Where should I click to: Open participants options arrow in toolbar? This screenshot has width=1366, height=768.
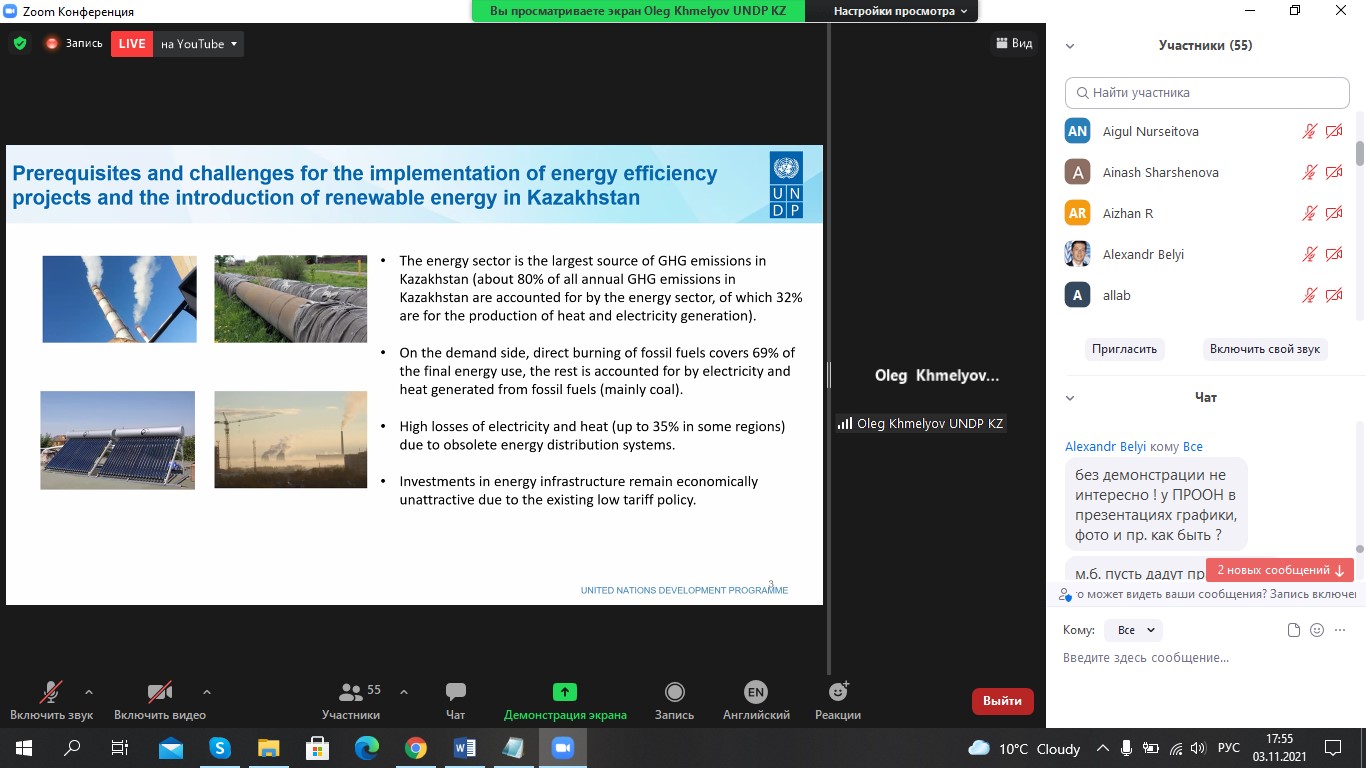point(404,691)
